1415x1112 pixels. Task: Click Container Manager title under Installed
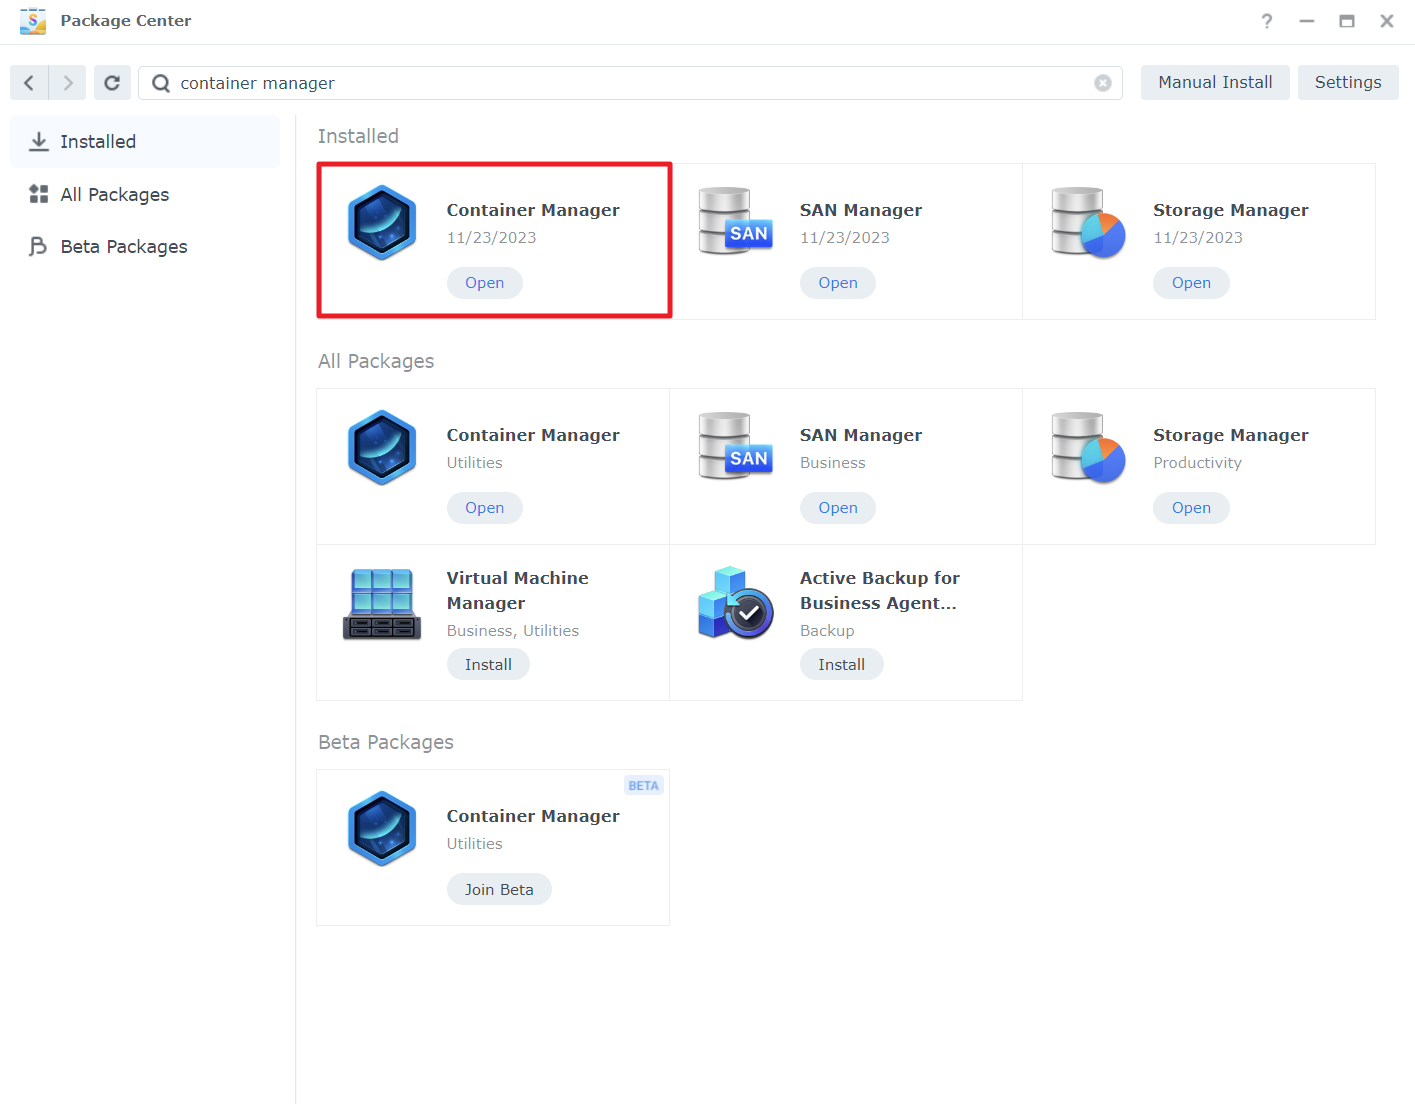tap(533, 210)
